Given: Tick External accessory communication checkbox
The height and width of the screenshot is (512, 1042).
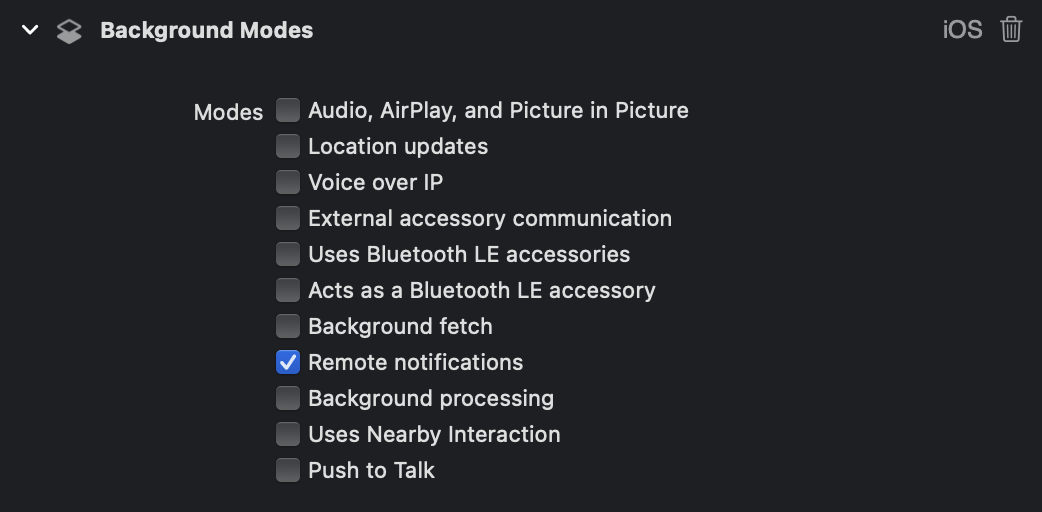Looking at the screenshot, I should pos(288,218).
